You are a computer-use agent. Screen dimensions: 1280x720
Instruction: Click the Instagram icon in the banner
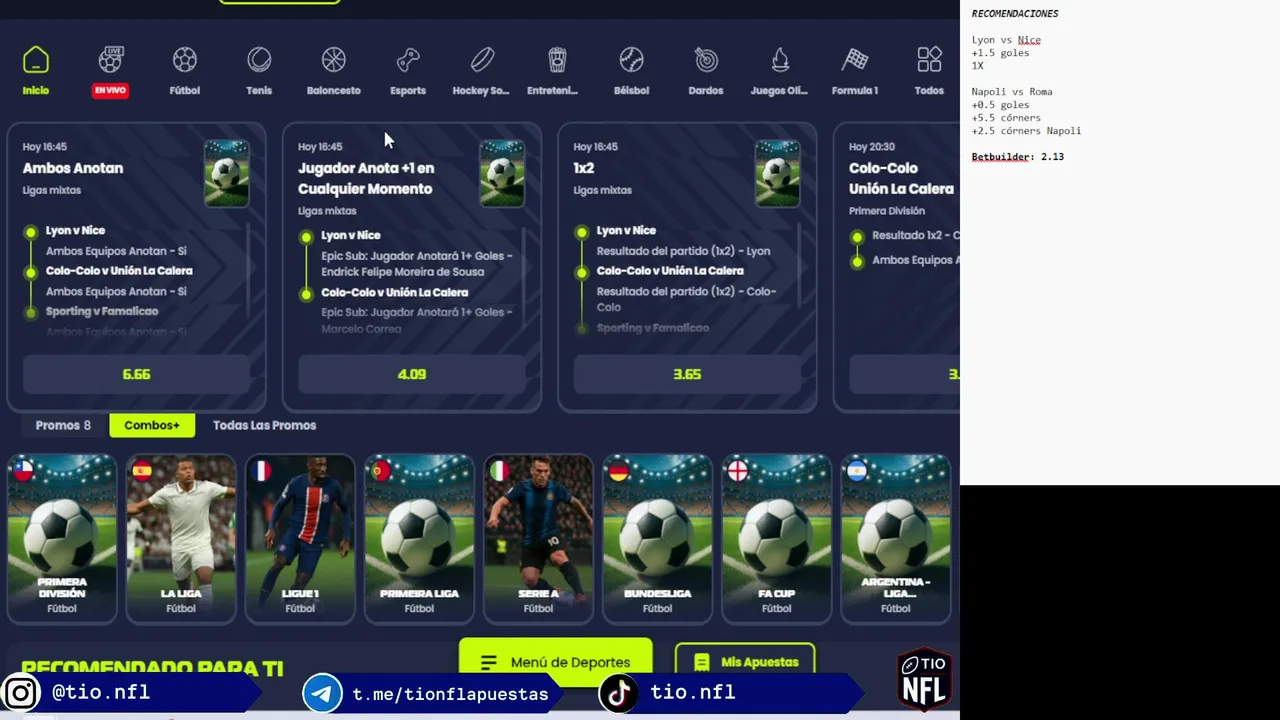tap(20, 693)
